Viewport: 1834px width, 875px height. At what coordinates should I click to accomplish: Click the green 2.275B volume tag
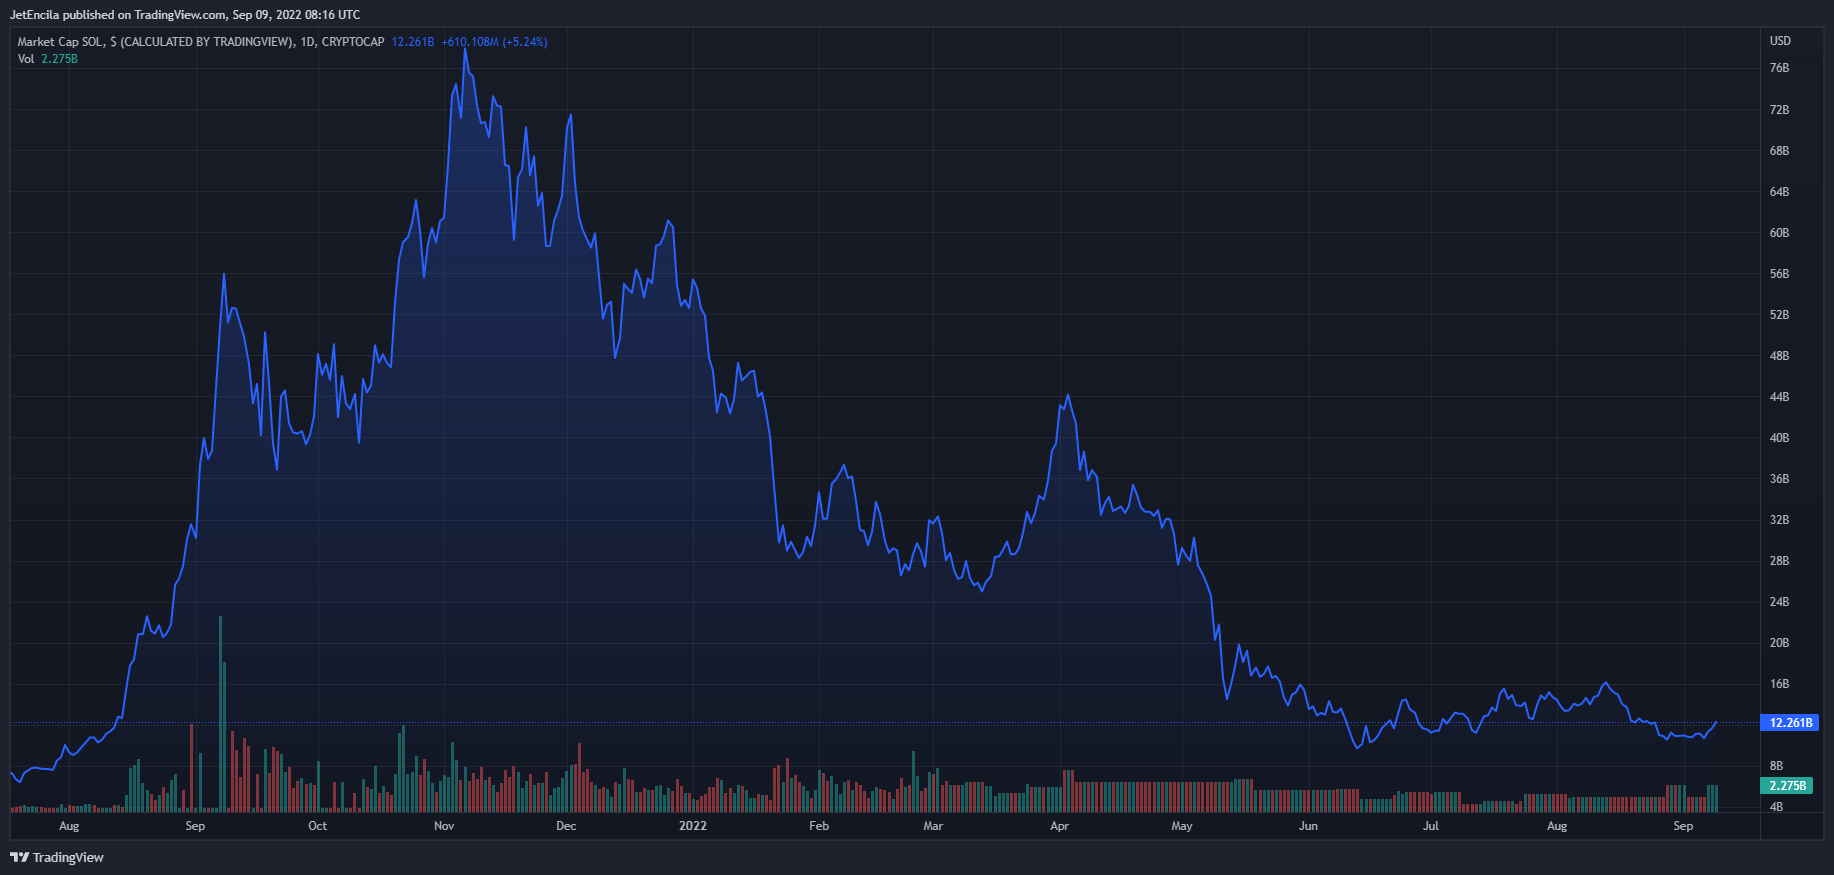[1787, 786]
